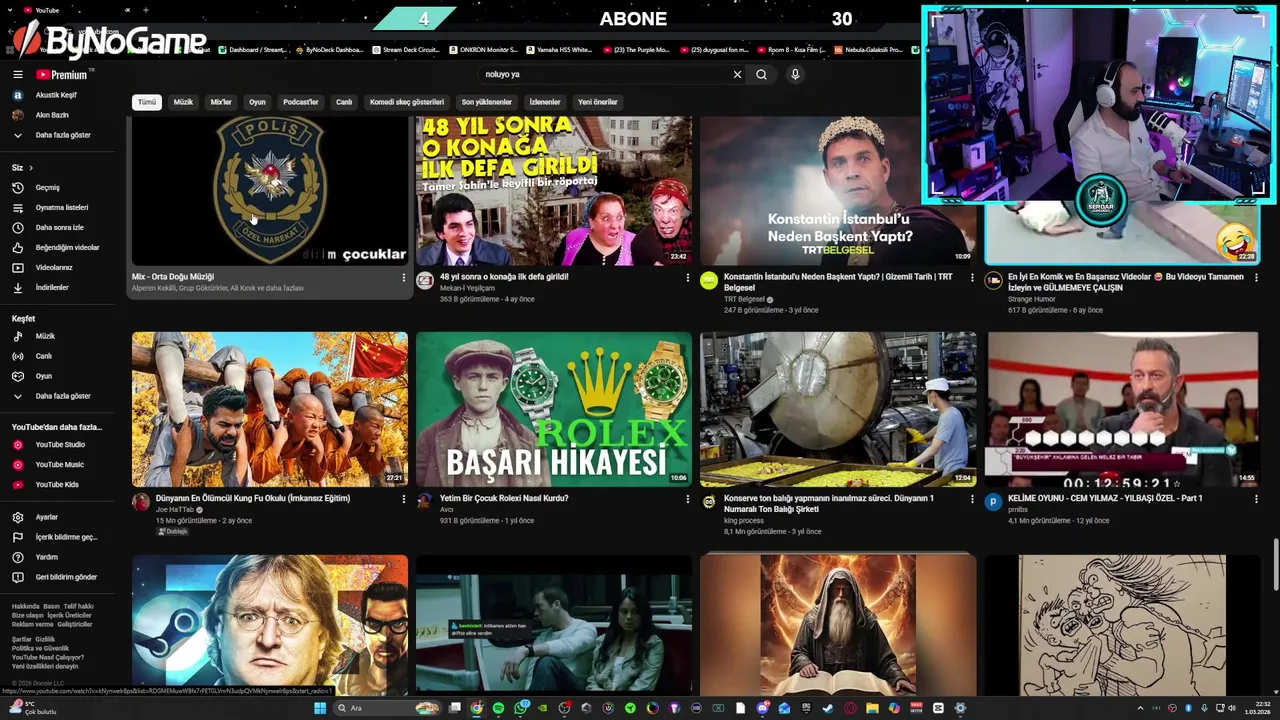The height and width of the screenshot is (720, 1280).
Task: Select the Mix'ler filter chip
Action: click(x=221, y=102)
